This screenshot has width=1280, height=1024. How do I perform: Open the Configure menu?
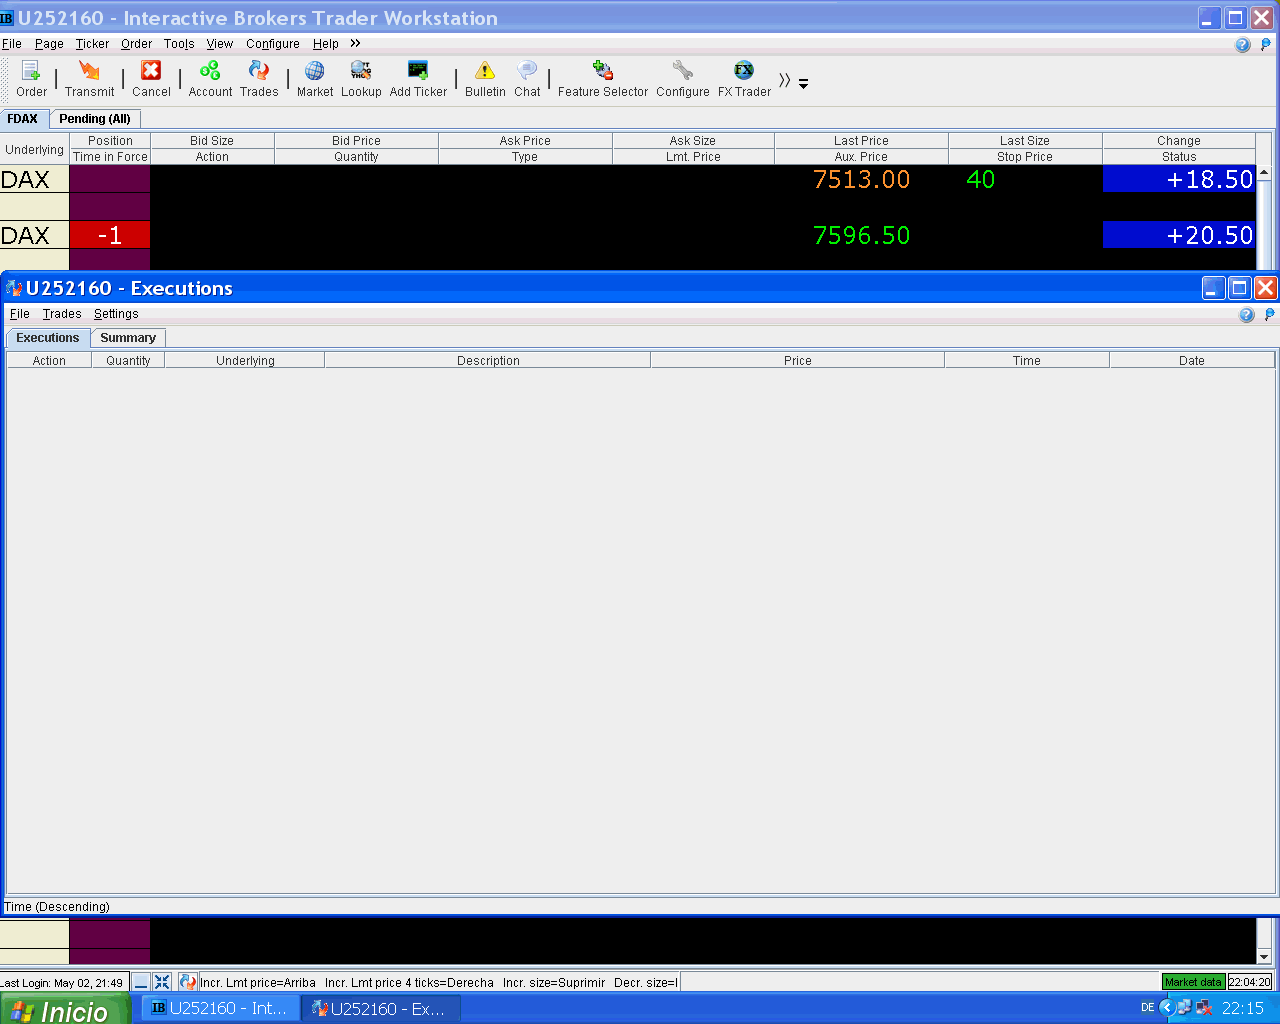[273, 44]
